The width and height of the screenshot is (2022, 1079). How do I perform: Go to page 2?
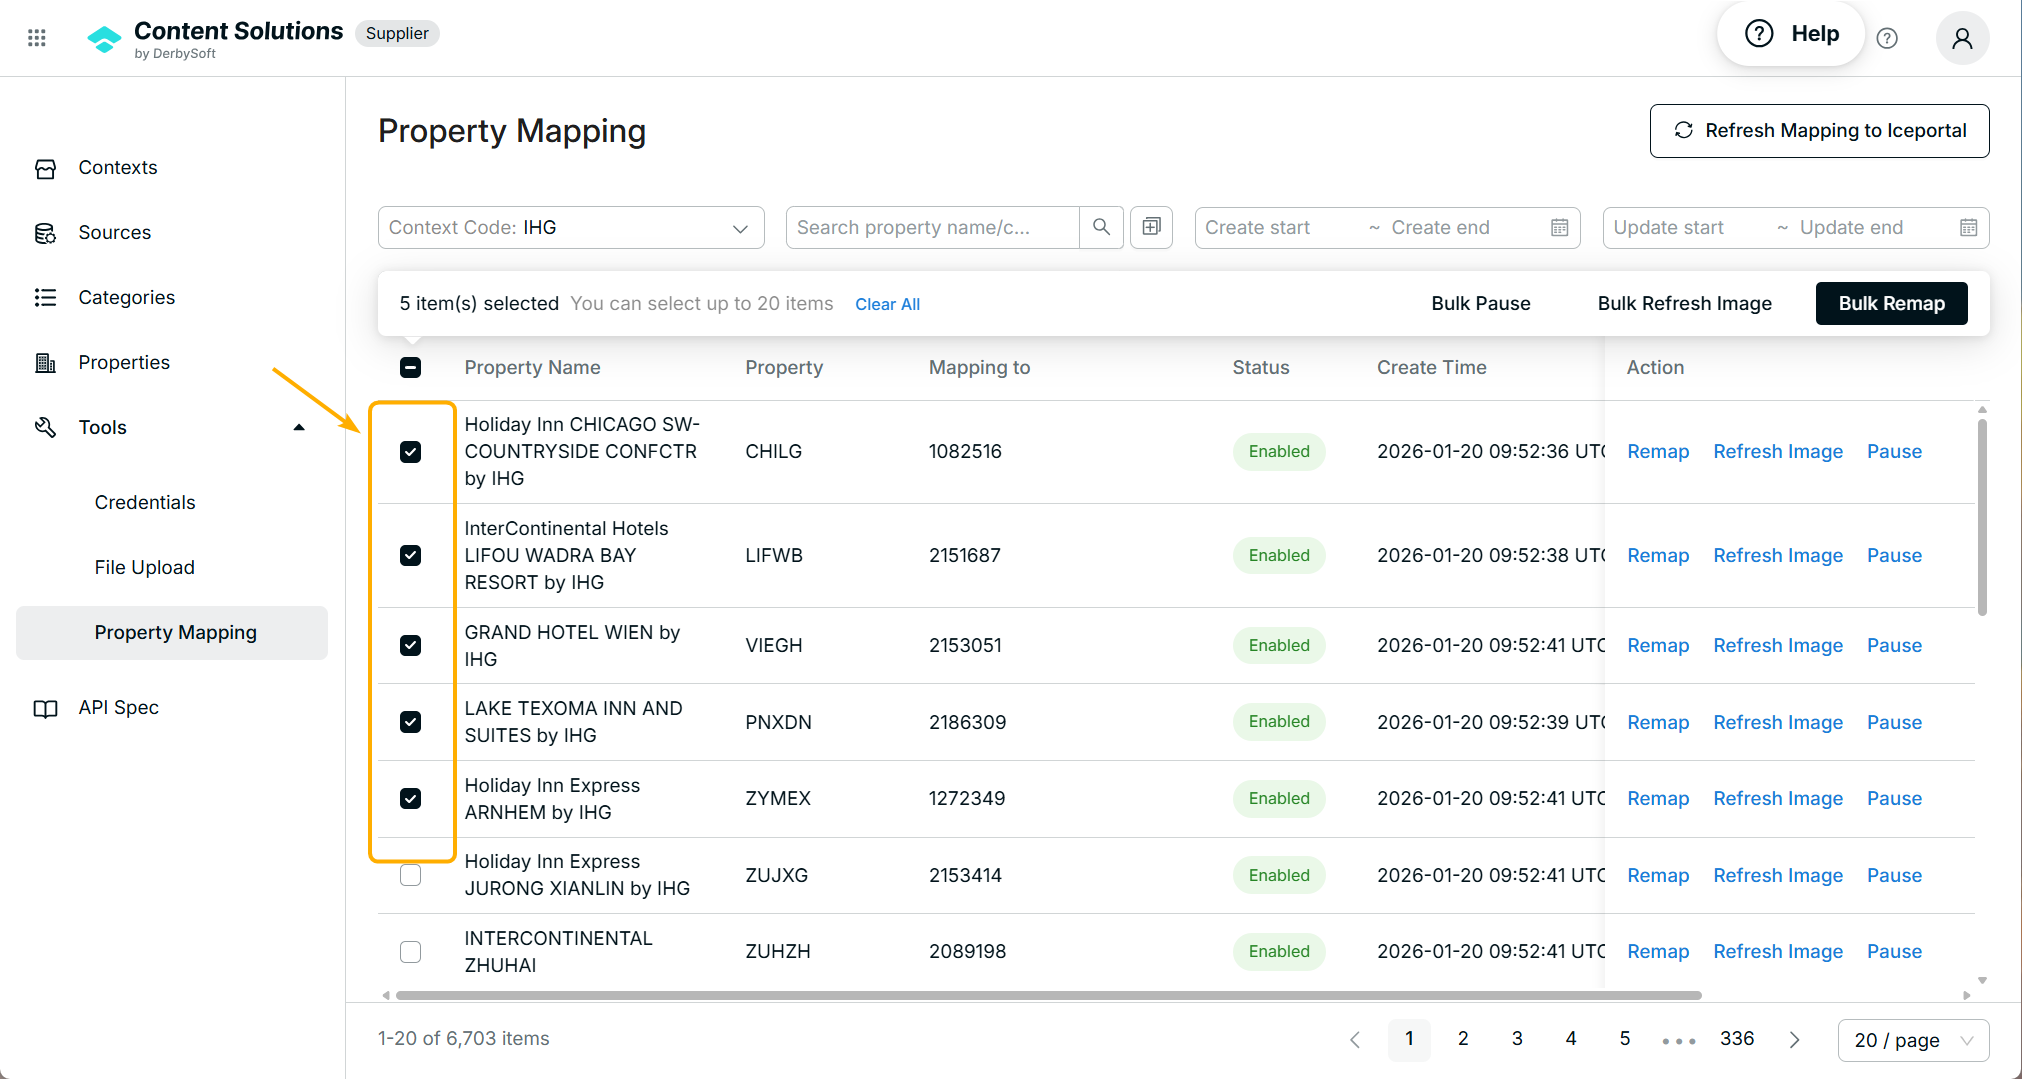click(1462, 1039)
